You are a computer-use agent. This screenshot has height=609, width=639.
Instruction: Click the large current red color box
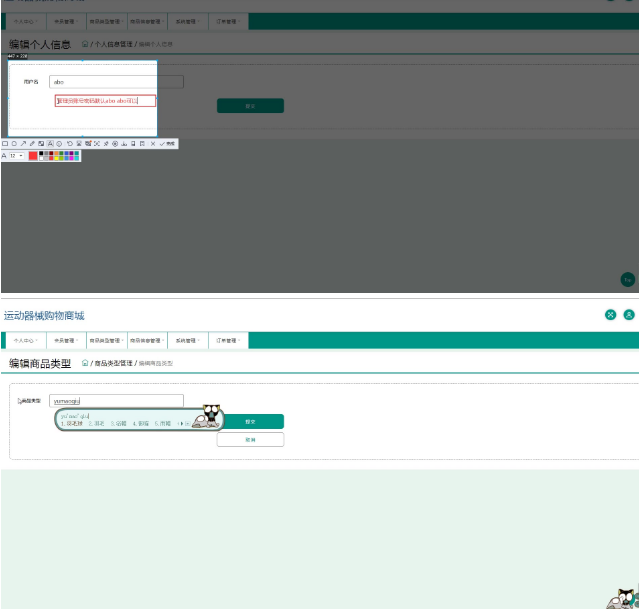pyautogui.click(x=33, y=156)
